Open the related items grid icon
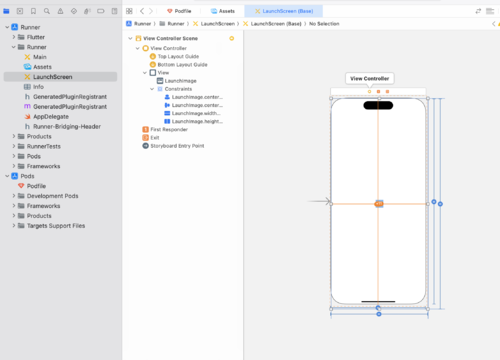The image size is (500, 360). tap(129, 11)
